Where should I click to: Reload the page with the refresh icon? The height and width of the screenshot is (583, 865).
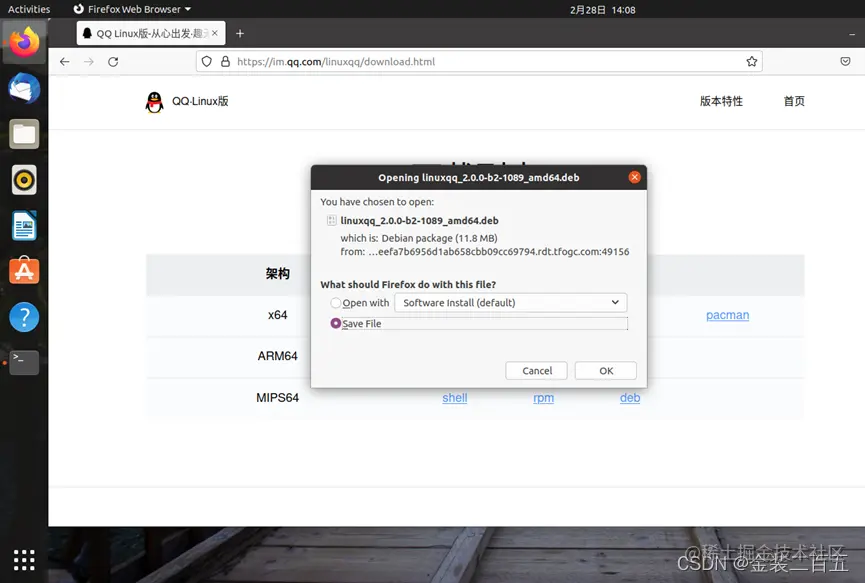(113, 62)
